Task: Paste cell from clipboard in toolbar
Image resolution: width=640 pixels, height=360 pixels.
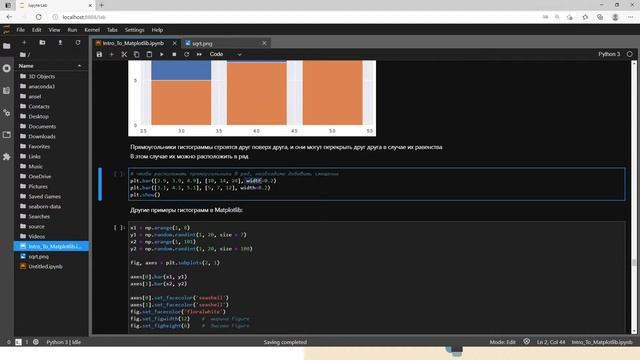Action: (149, 54)
